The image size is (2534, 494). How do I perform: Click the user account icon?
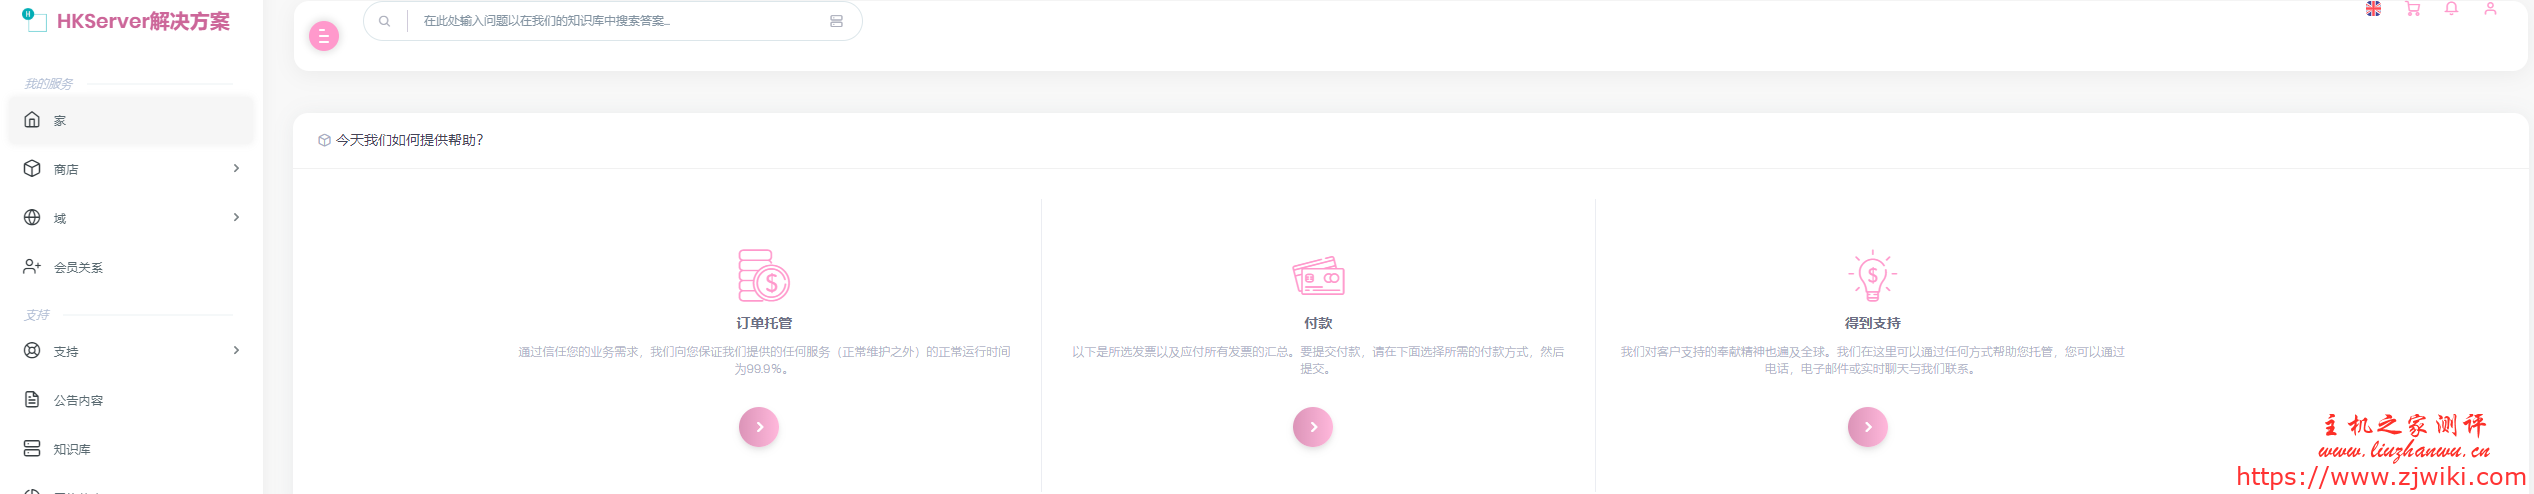pos(2490,9)
